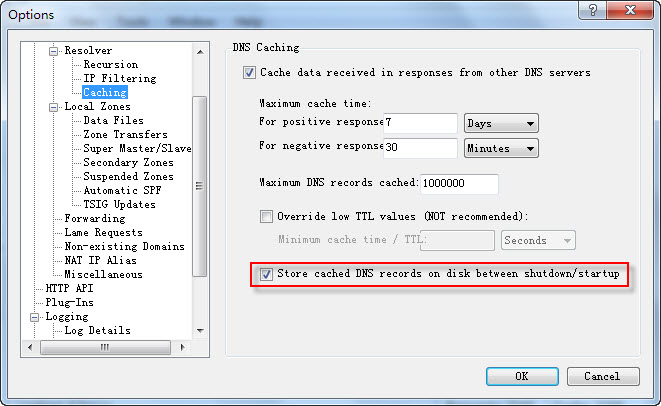Collapse the Logging tree node
The height and width of the screenshot is (406, 661).
click(37, 316)
